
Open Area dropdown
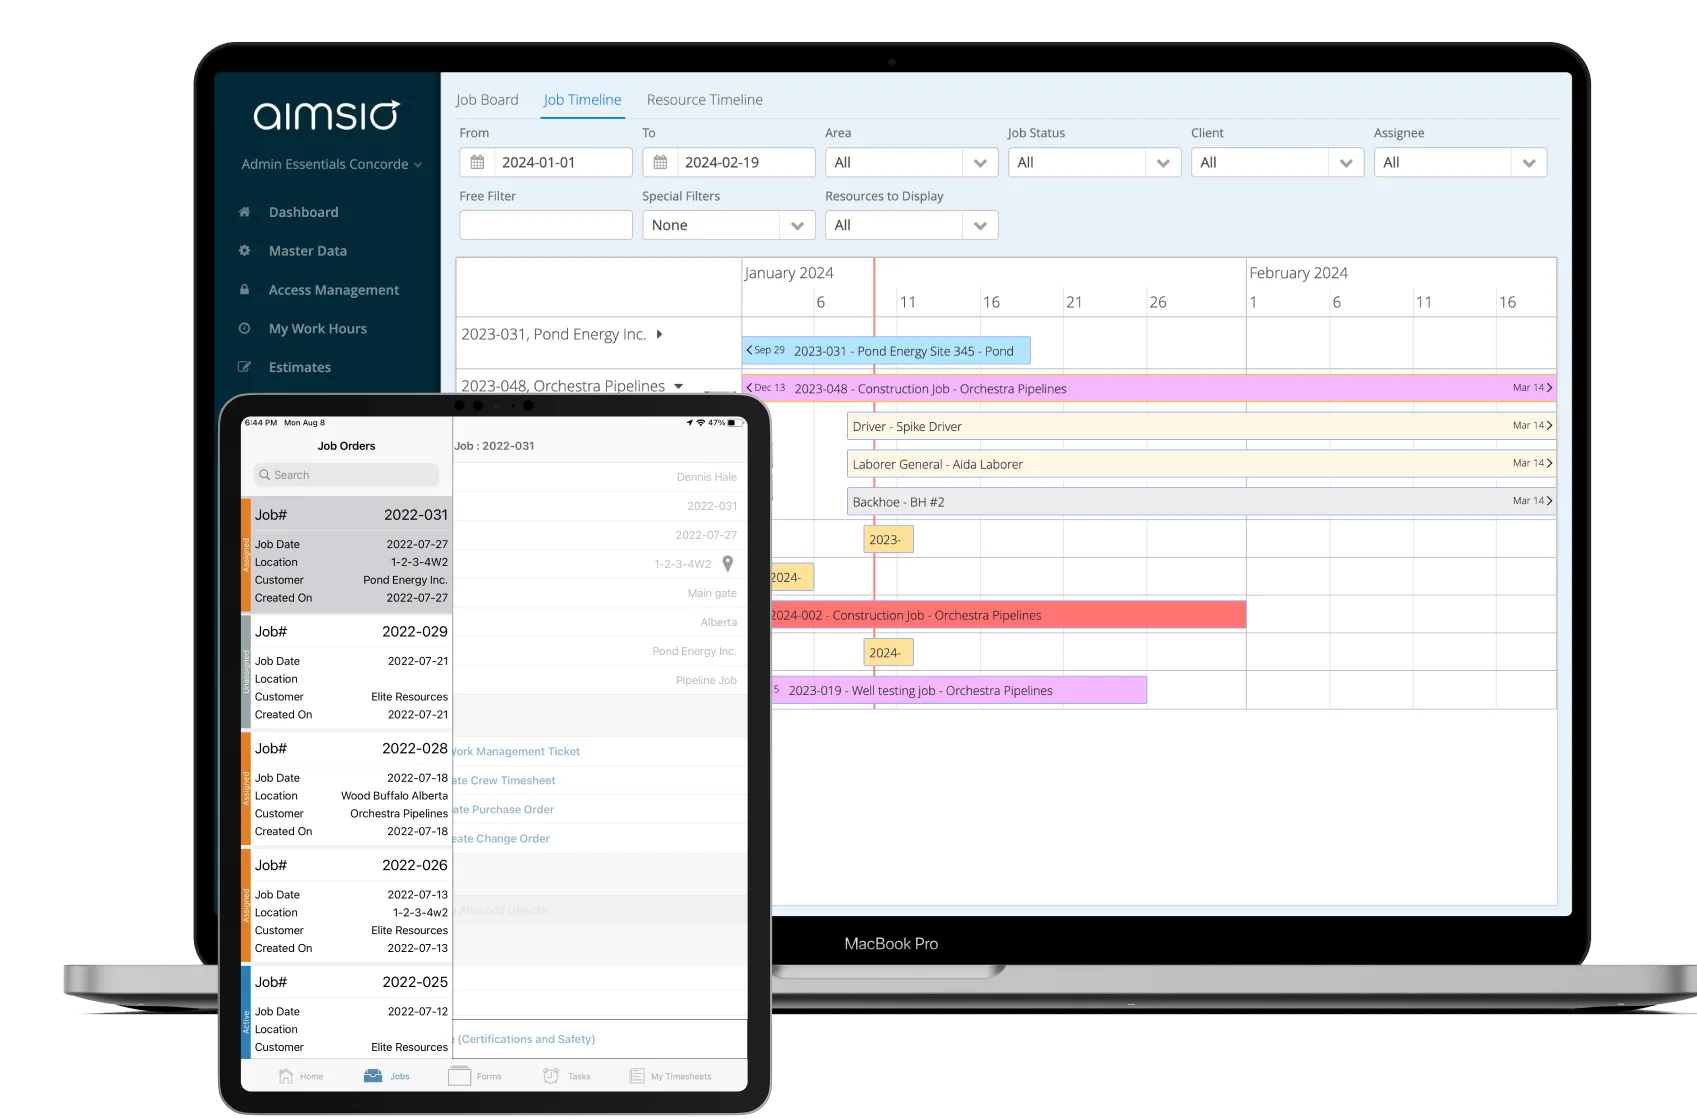911,162
